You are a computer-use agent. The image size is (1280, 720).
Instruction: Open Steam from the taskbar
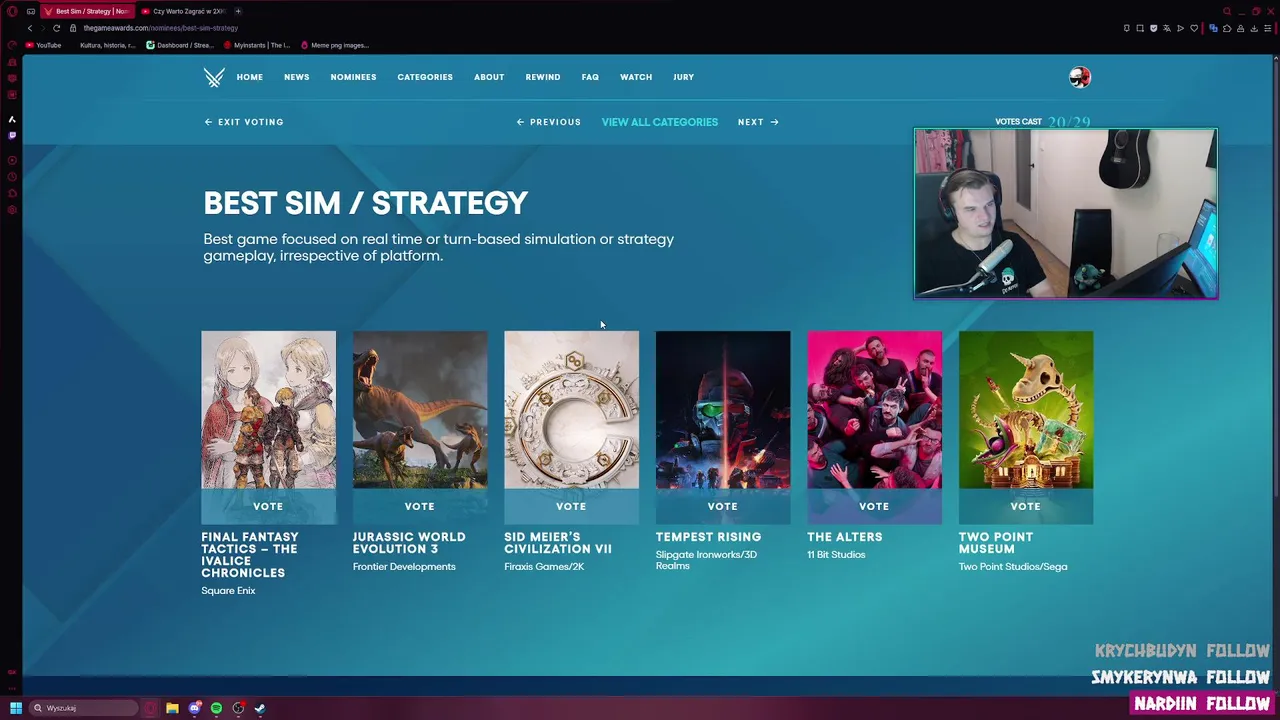[x=260, y=708]
